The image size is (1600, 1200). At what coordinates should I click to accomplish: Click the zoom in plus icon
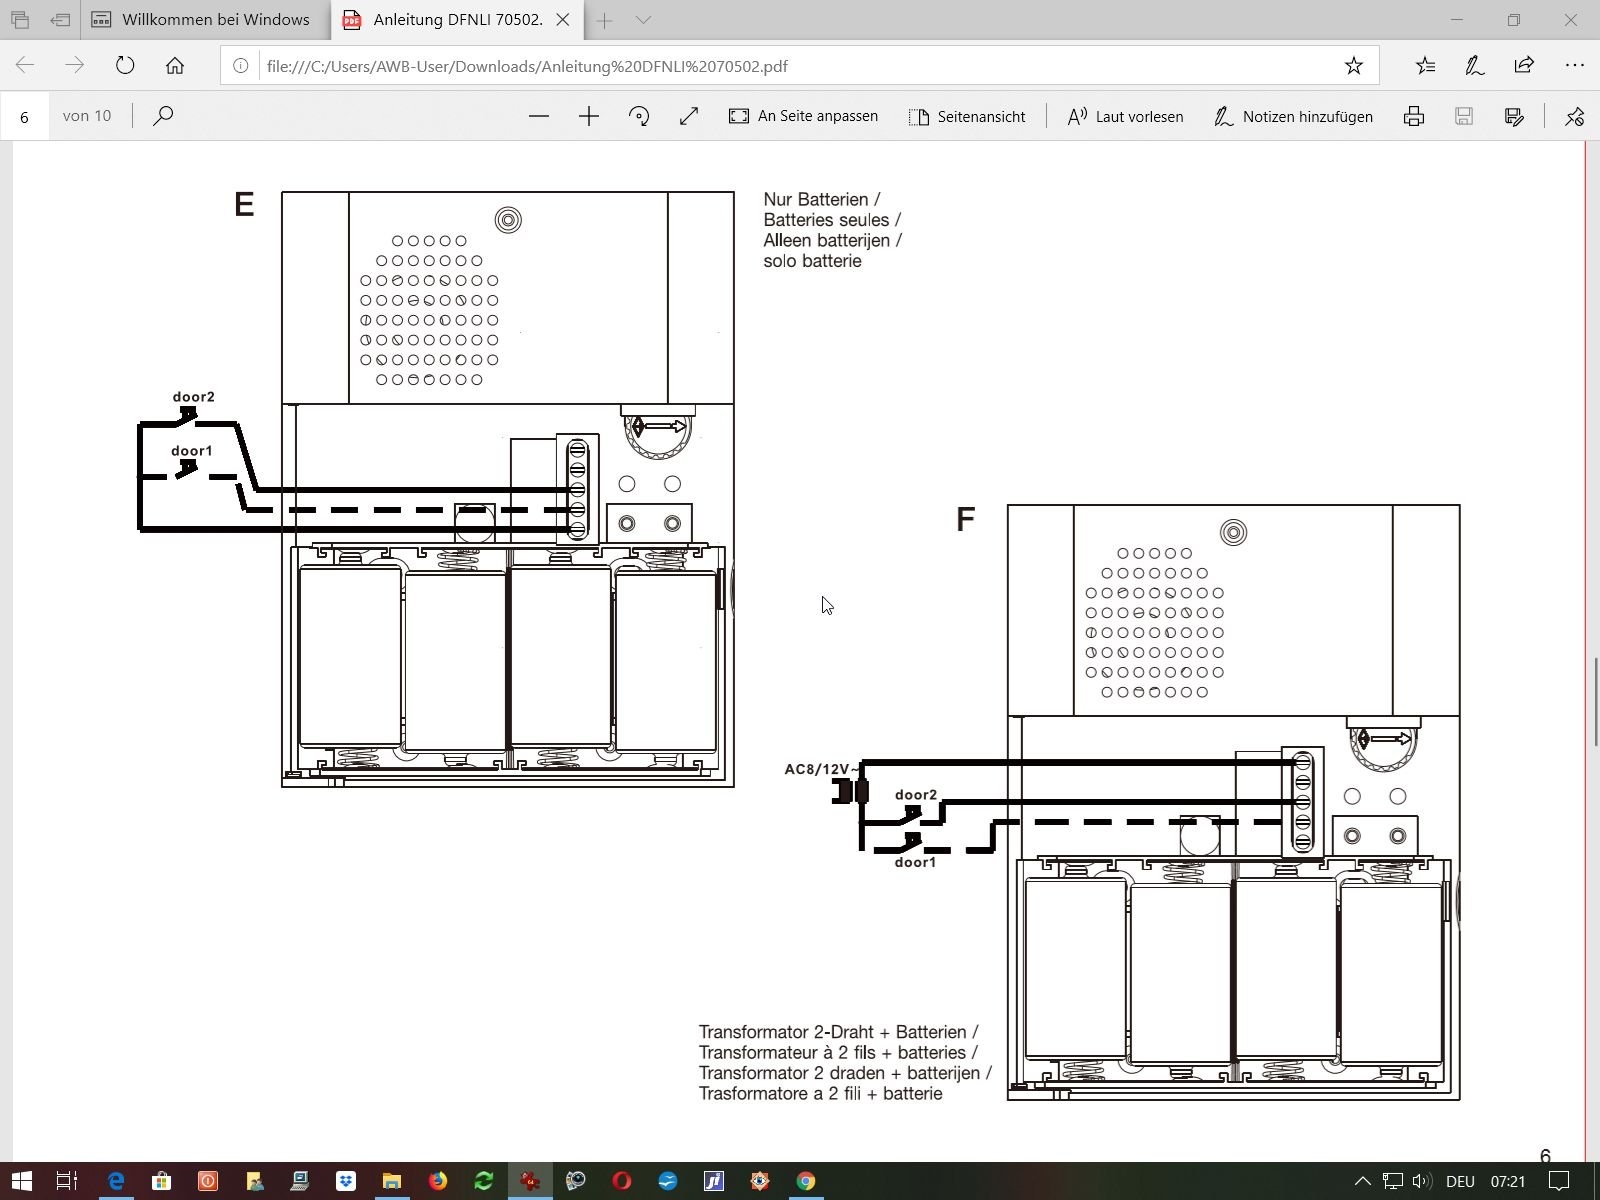click(x=589, y=116)
